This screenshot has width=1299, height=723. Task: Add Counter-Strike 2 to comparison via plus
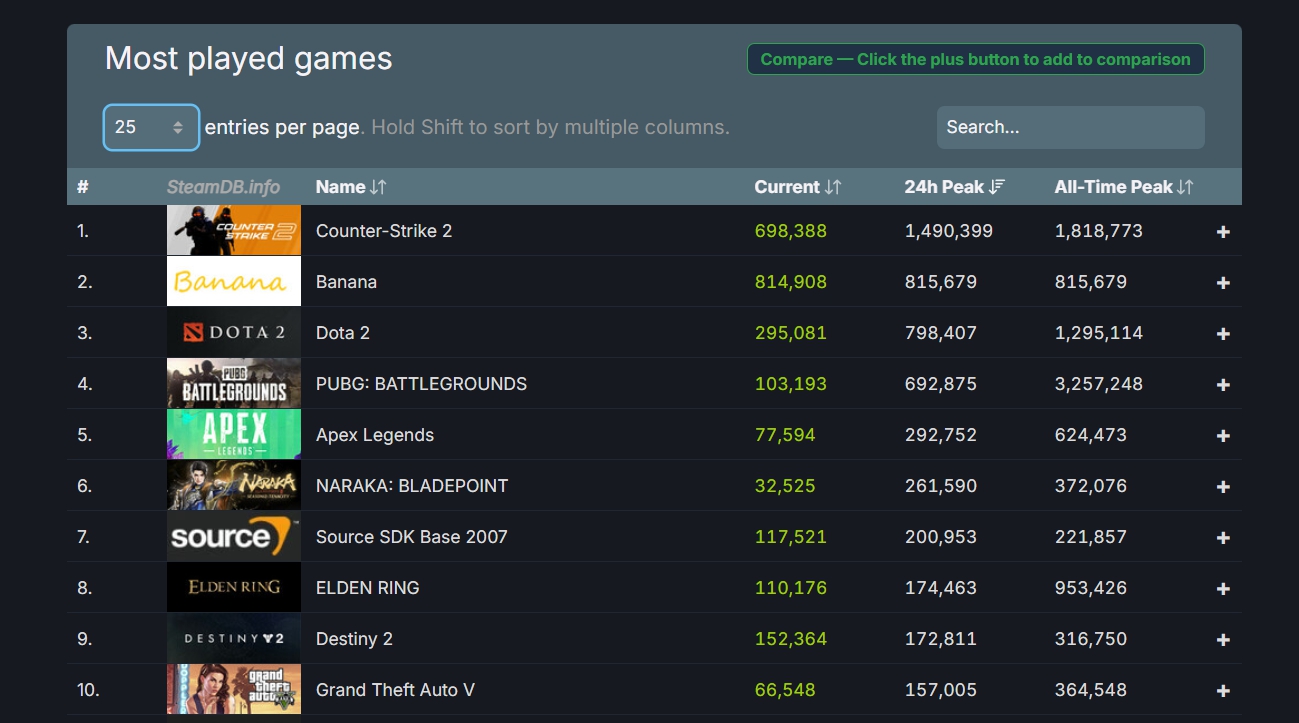tap(1222, 232)
